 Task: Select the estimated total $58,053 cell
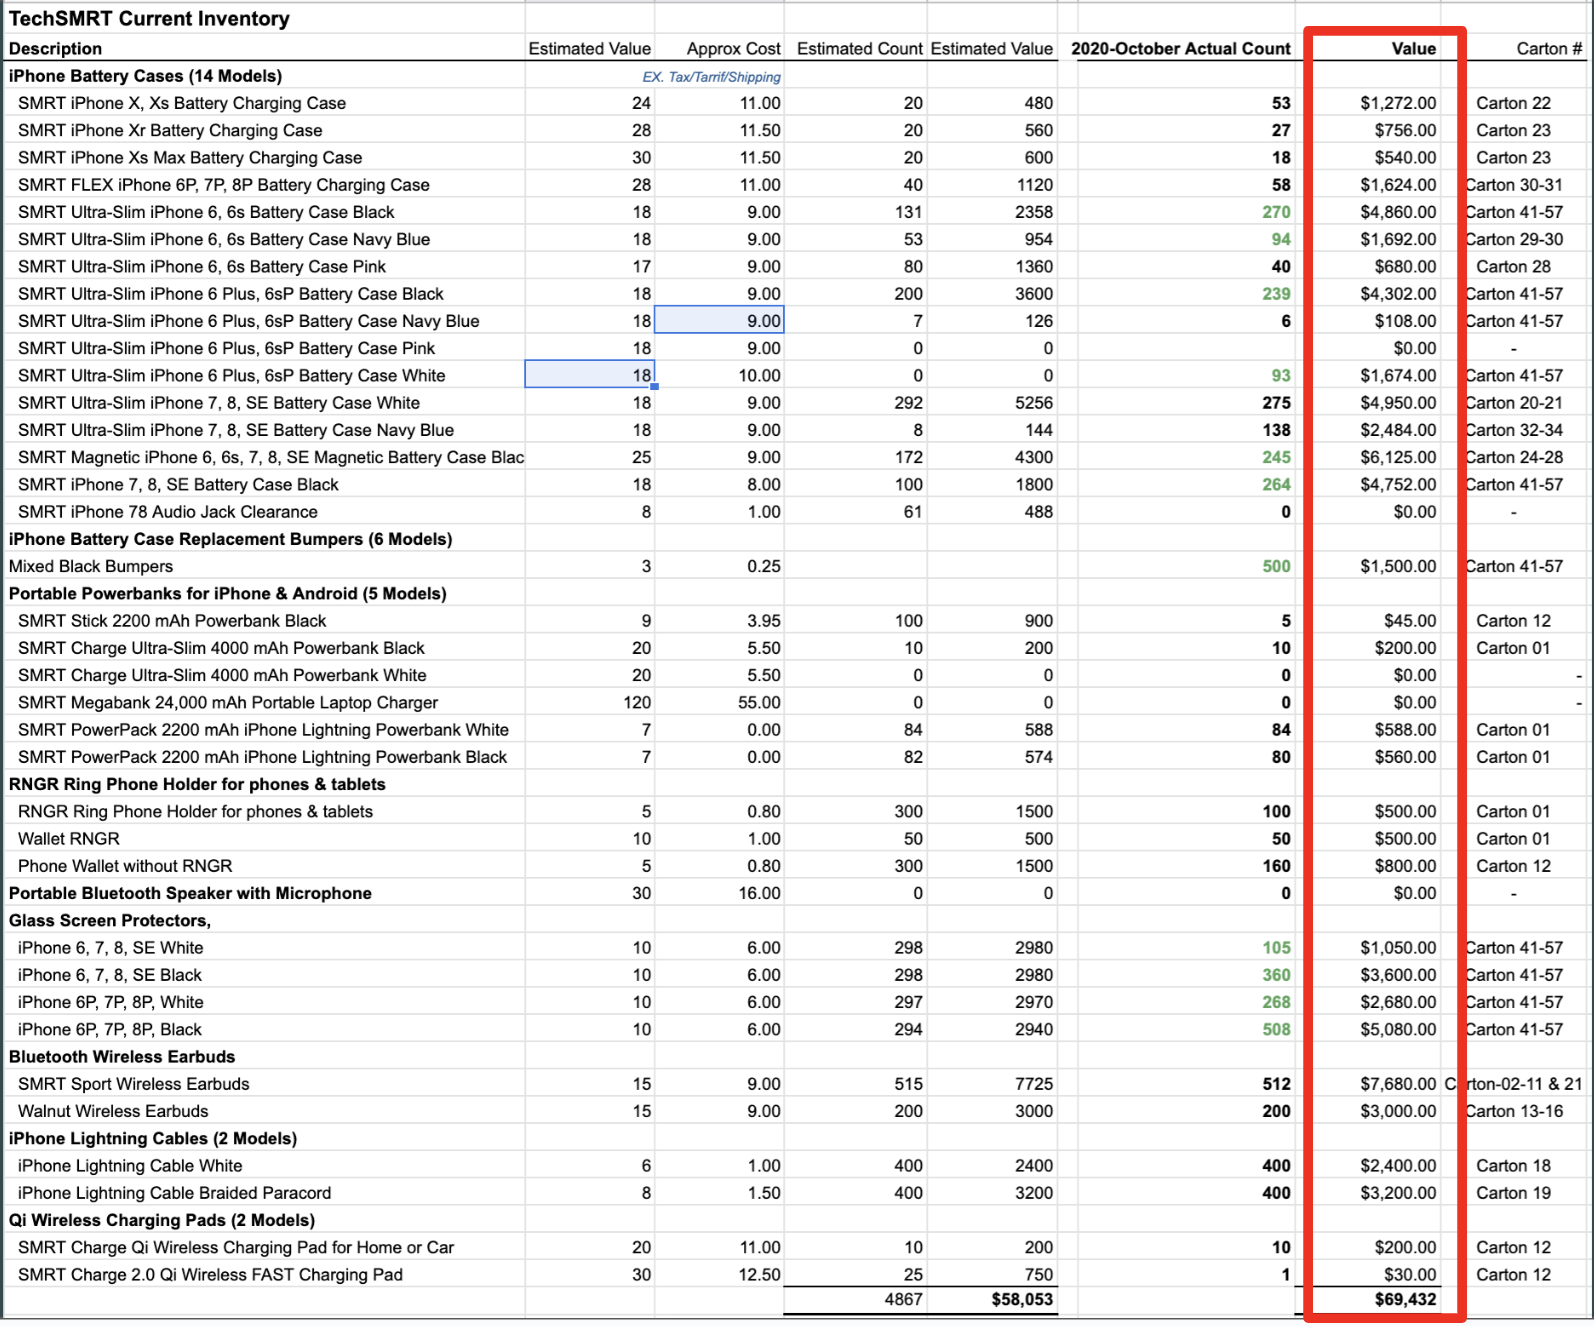pyautogui.click(x=1022, y=1300)
